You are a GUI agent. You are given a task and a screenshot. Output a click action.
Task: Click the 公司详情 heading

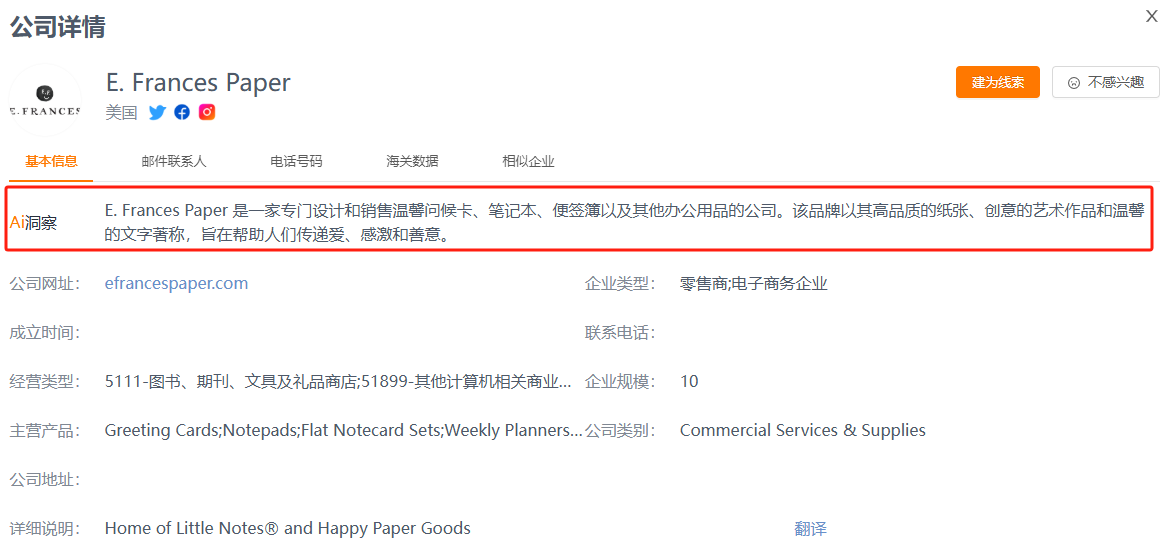pyautogui.click(x=57, y=27)
